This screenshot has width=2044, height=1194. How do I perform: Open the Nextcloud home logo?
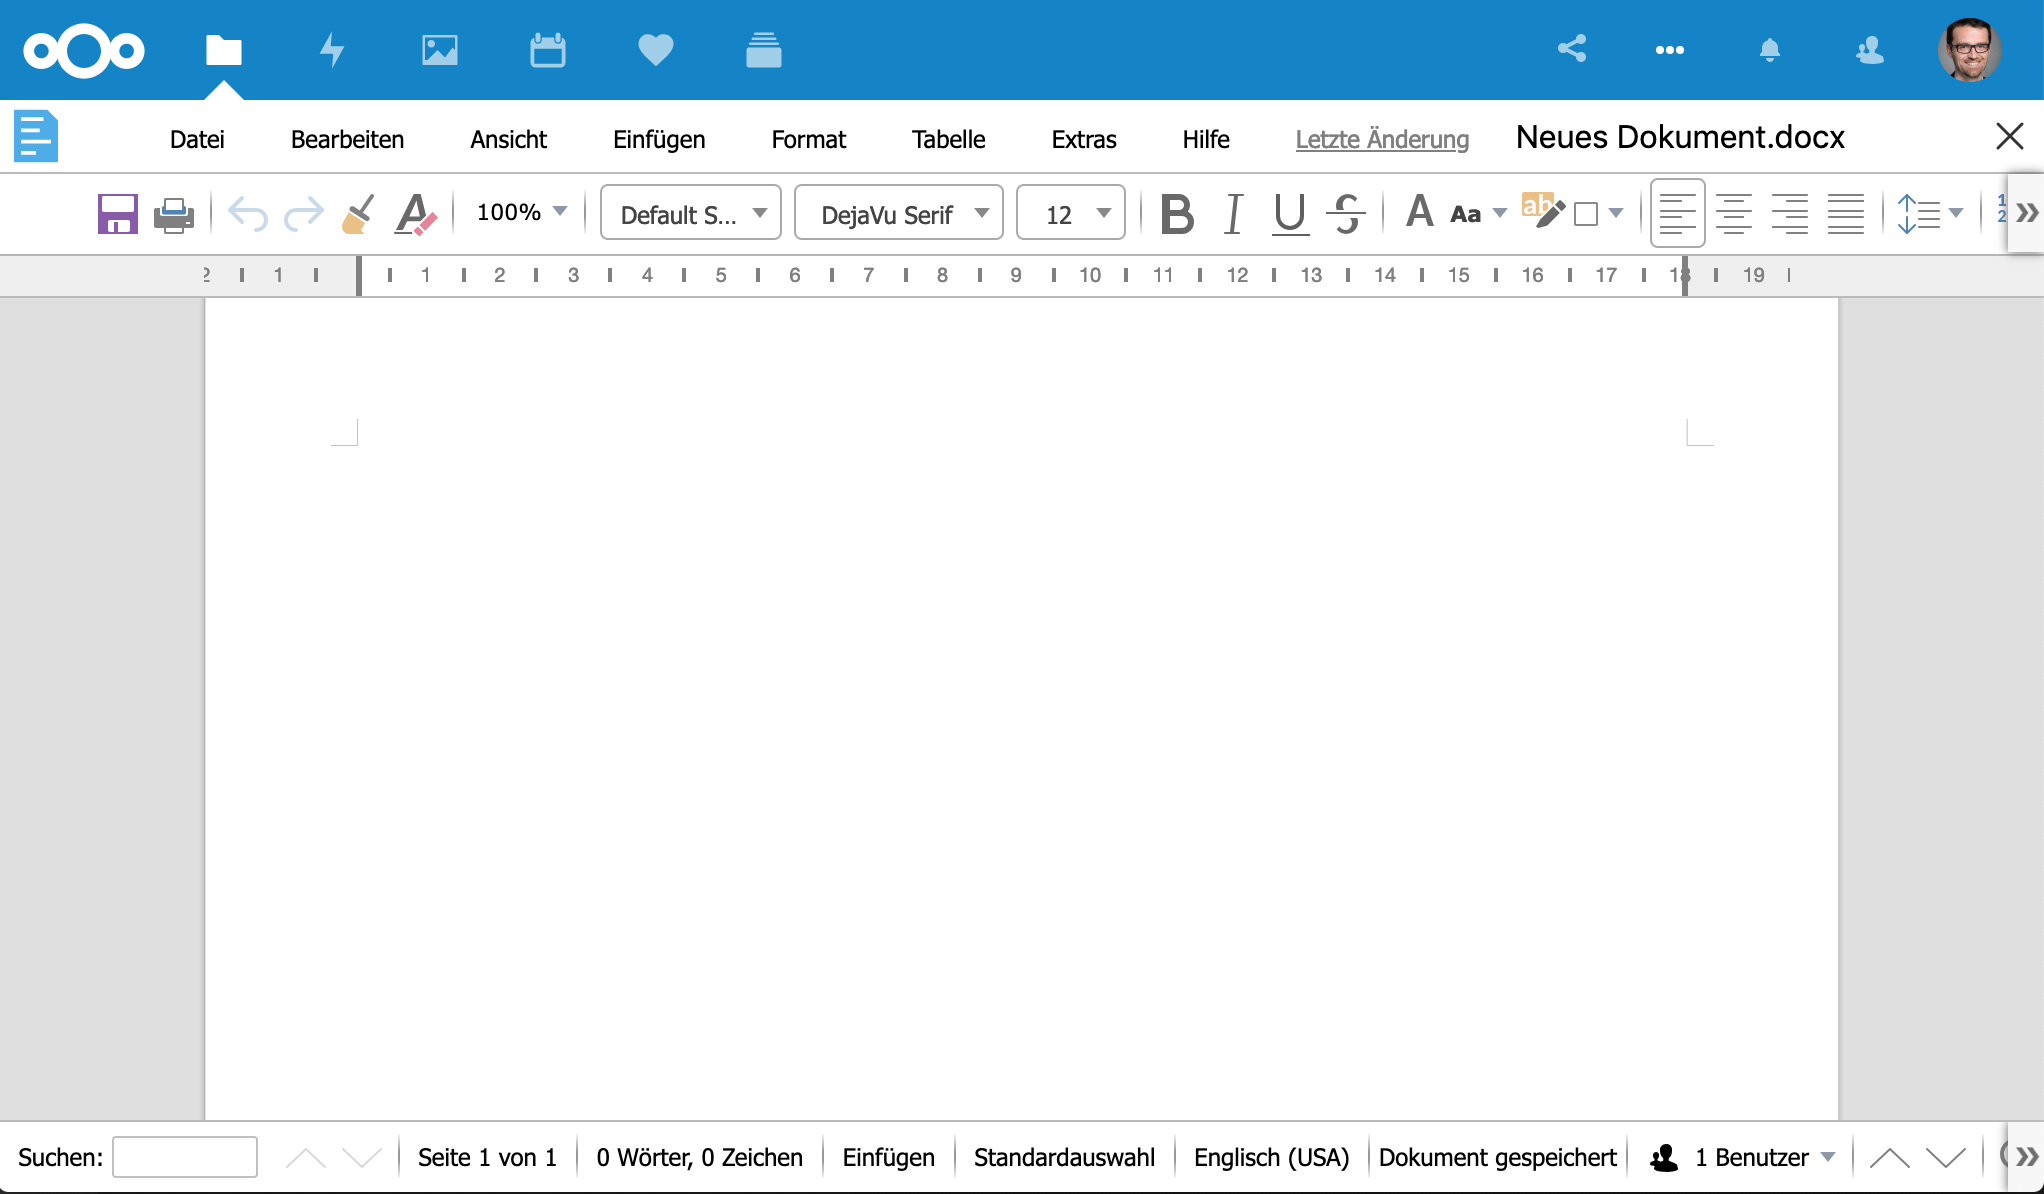(x=84, y=50)
